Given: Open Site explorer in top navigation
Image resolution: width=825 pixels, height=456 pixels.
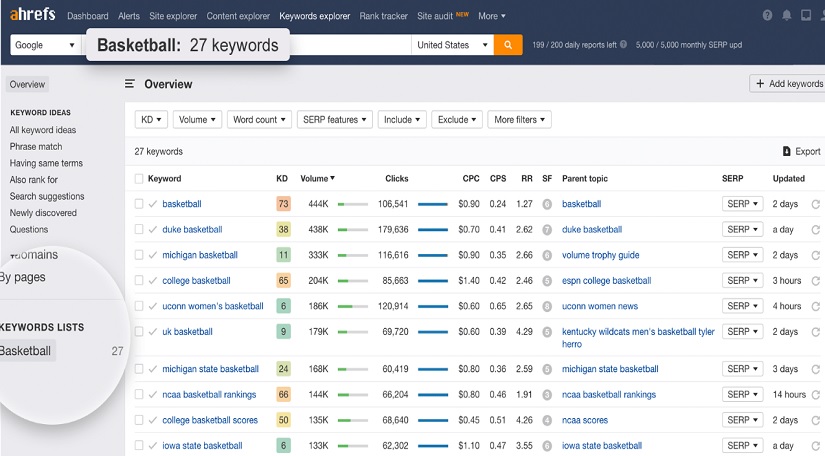Looking at the screenshot, I should (173, 16).
